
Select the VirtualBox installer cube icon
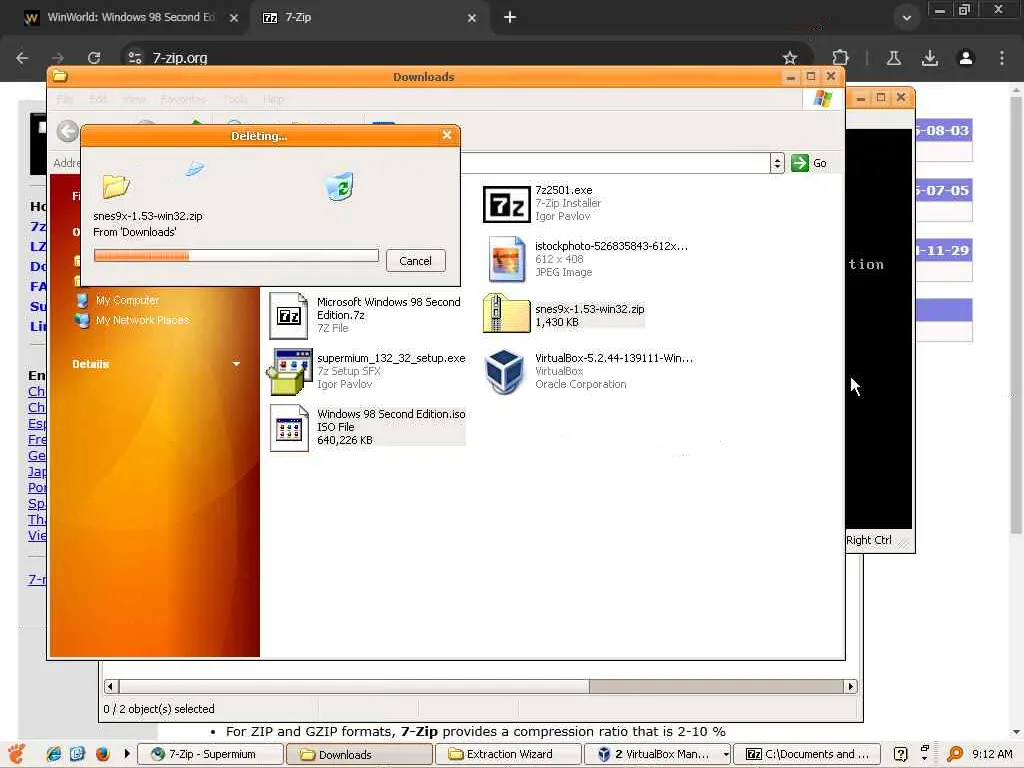coord(504,371)
